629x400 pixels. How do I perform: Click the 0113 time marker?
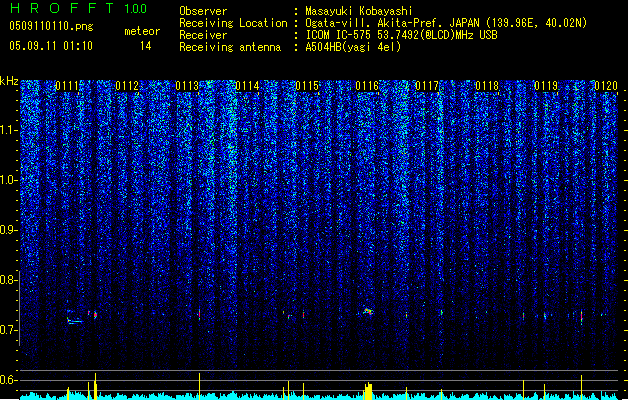(187, 86)
